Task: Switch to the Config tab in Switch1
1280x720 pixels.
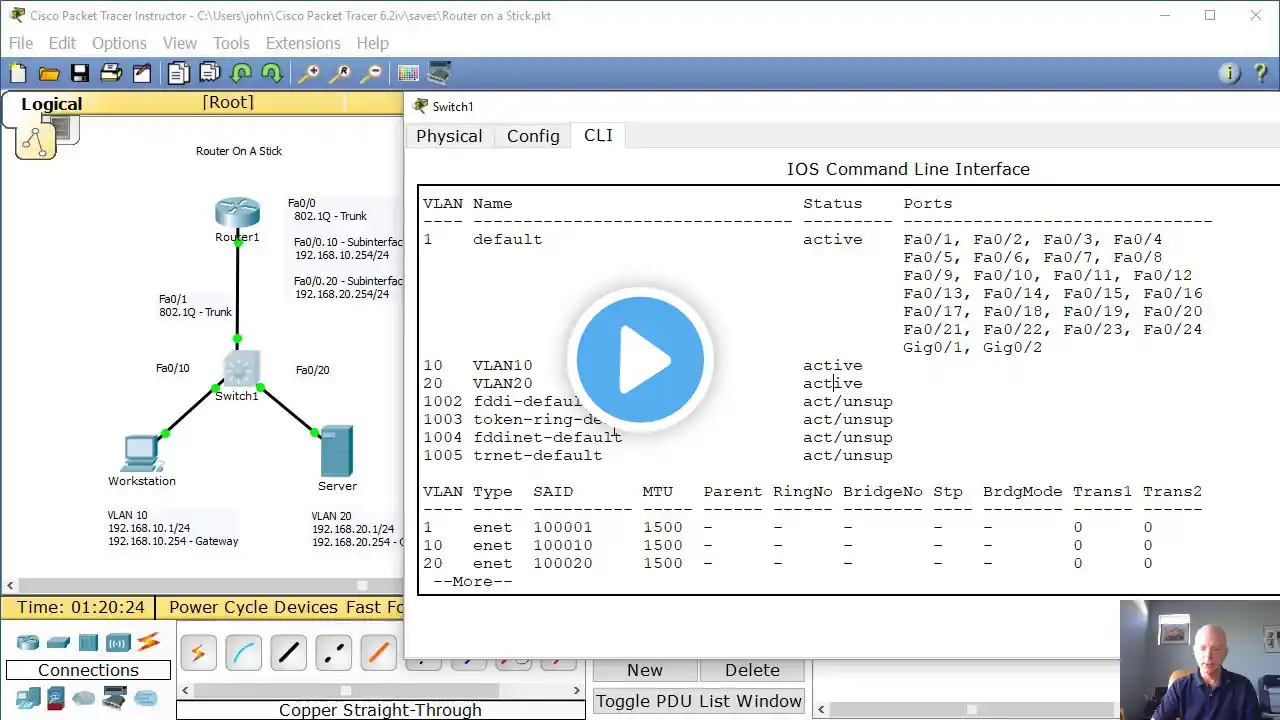Action: 533,136
